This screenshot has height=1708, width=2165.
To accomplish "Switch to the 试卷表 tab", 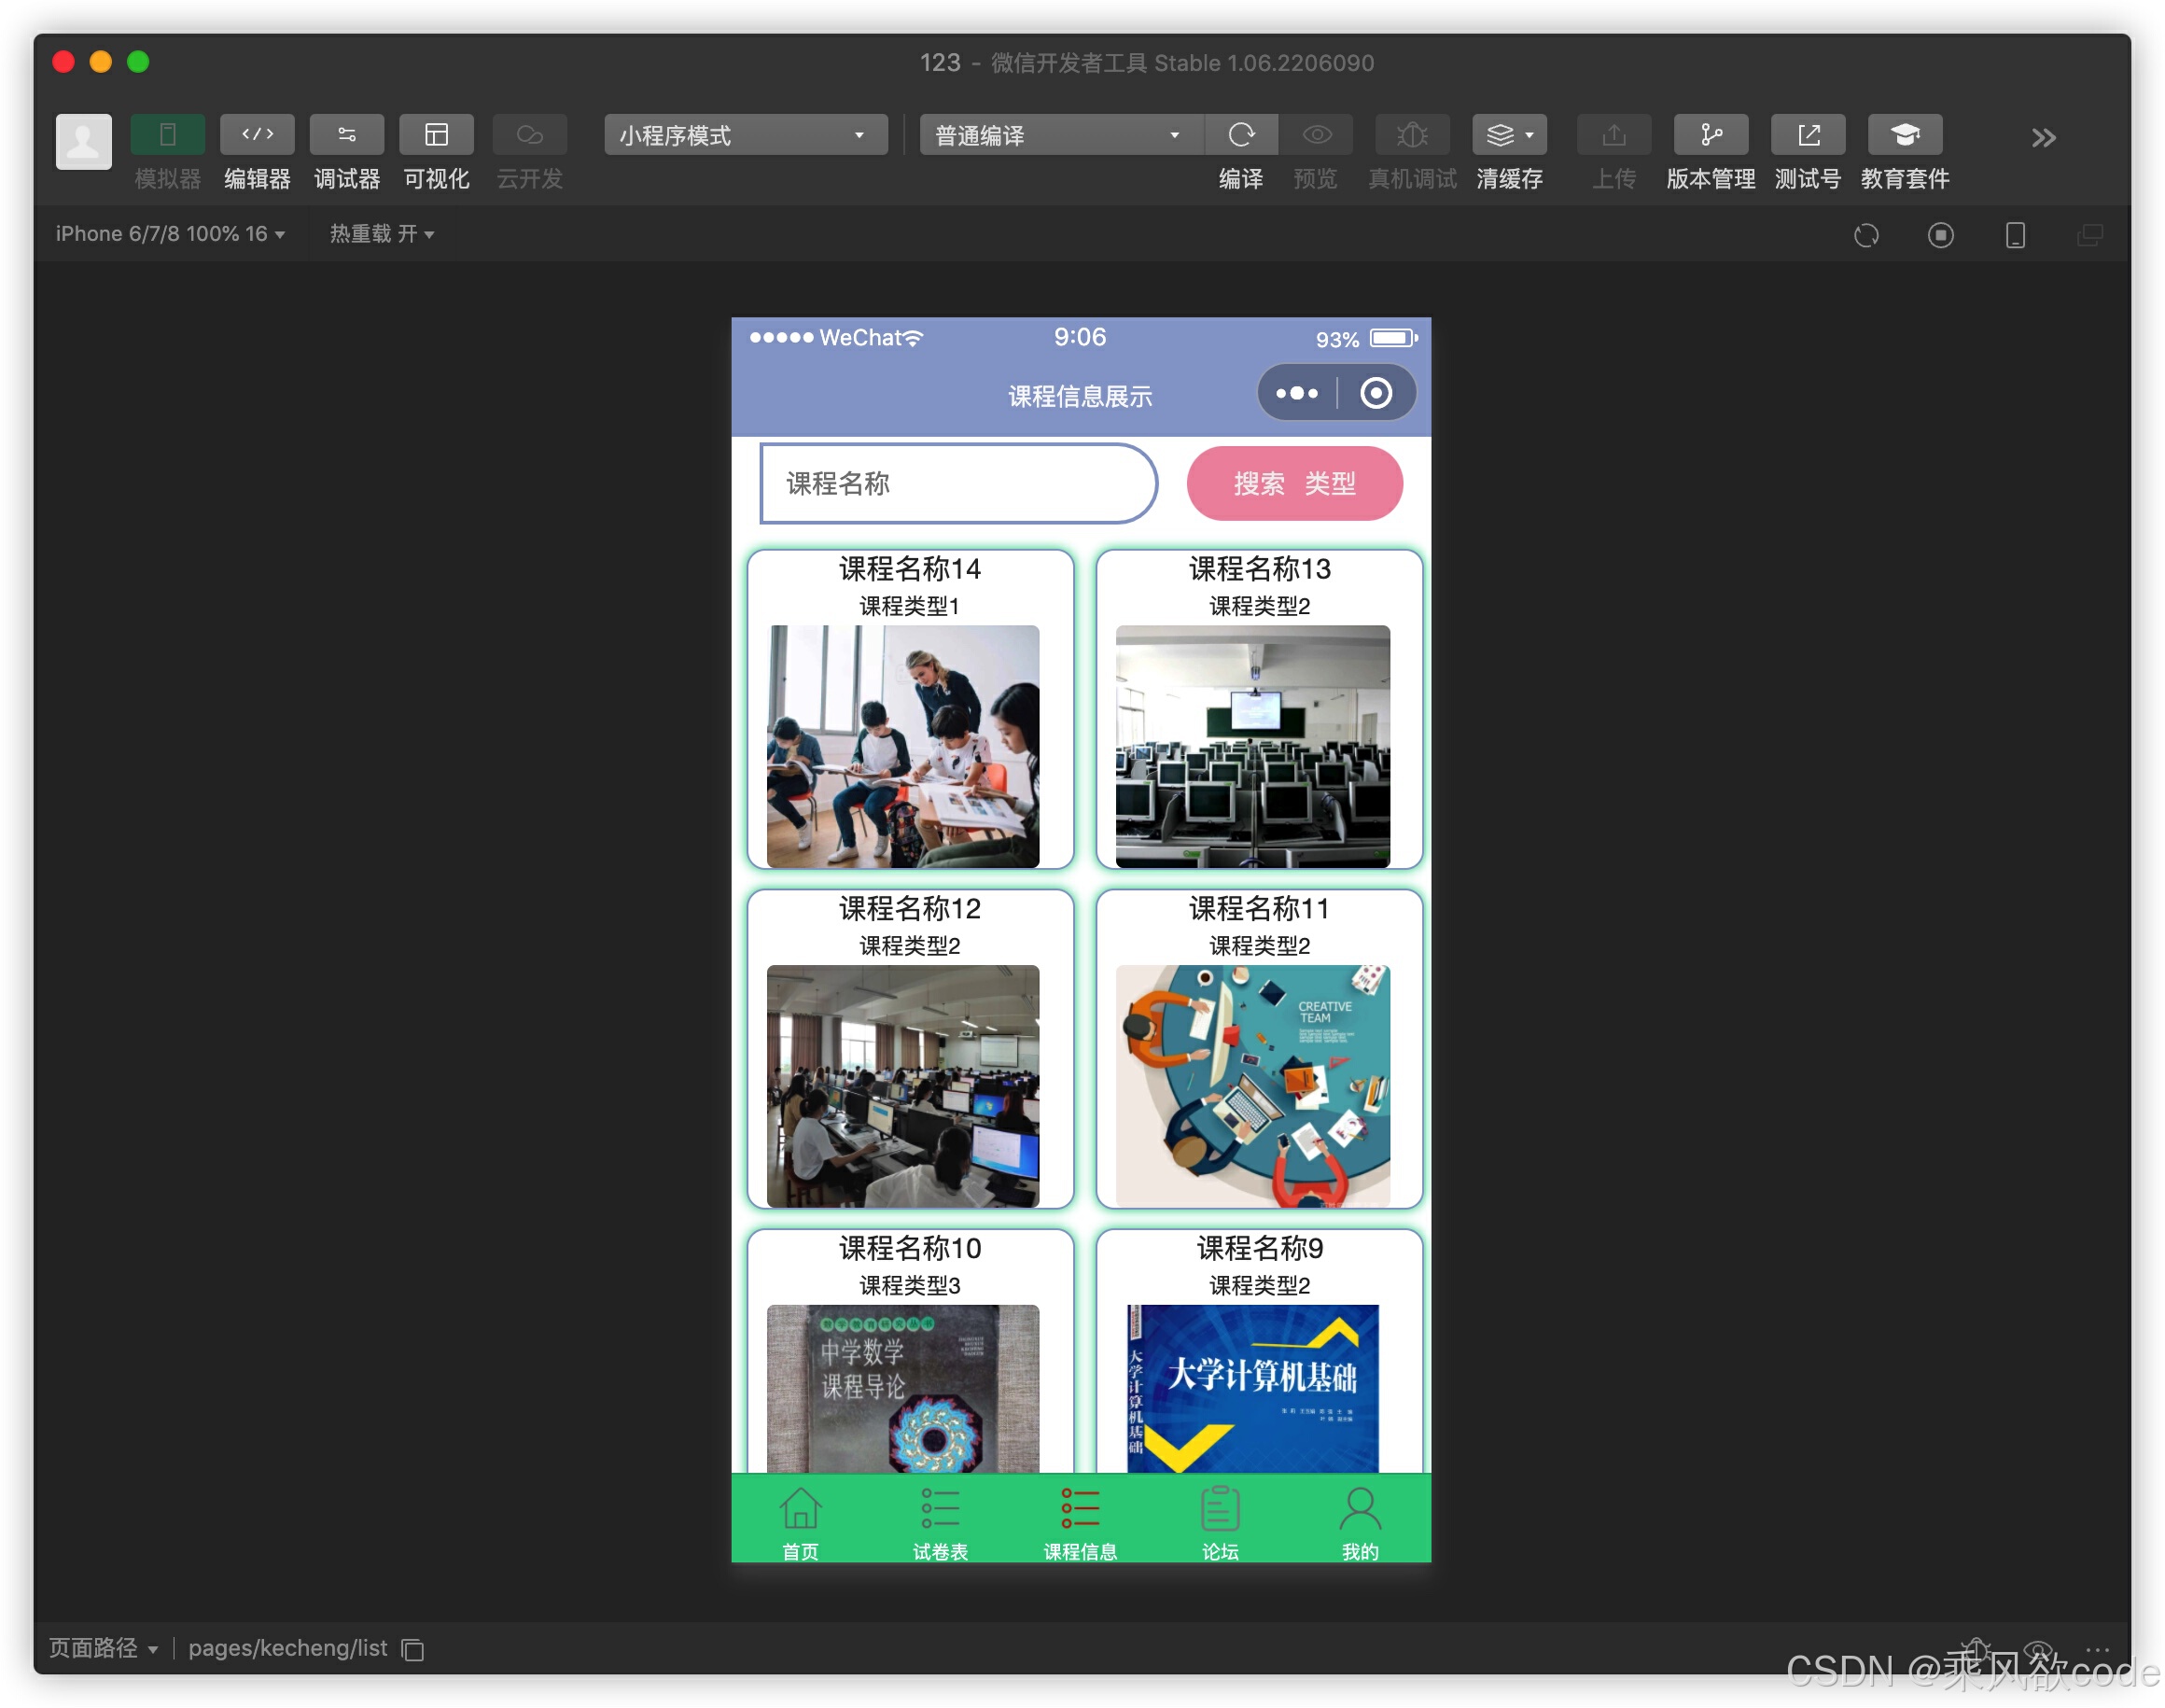I will tap(940, 1522).
